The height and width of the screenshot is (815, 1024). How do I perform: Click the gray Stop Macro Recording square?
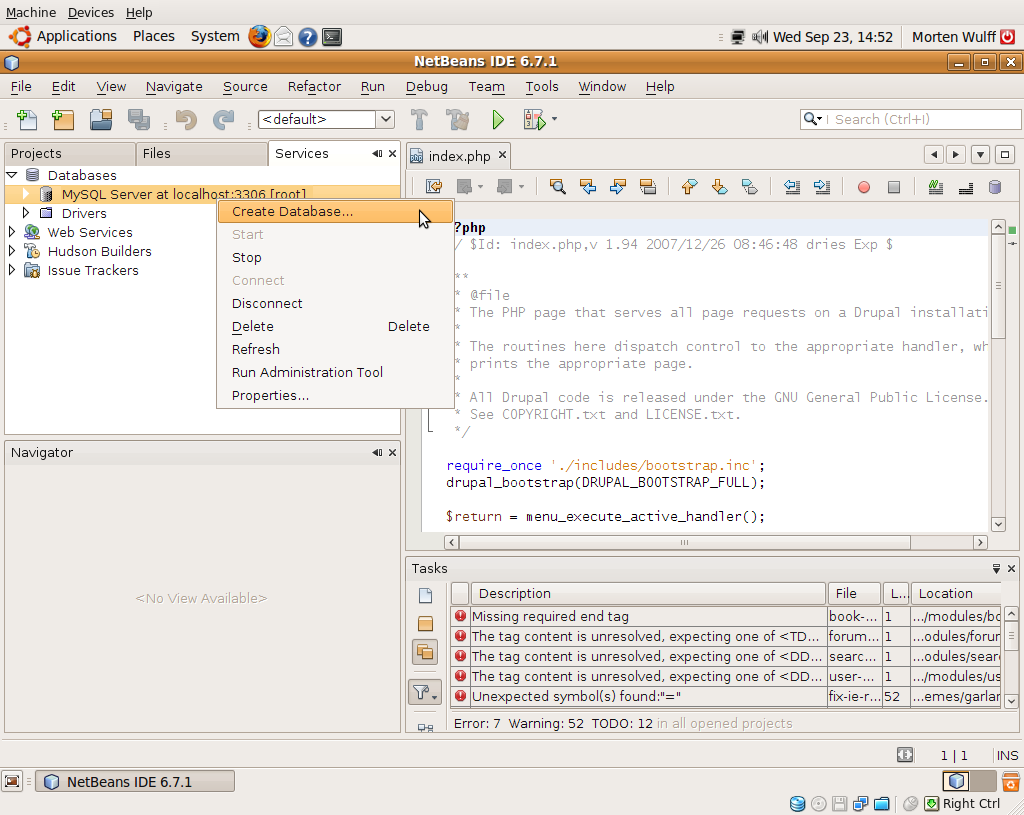pyautogui.click(x=893, y=188)
